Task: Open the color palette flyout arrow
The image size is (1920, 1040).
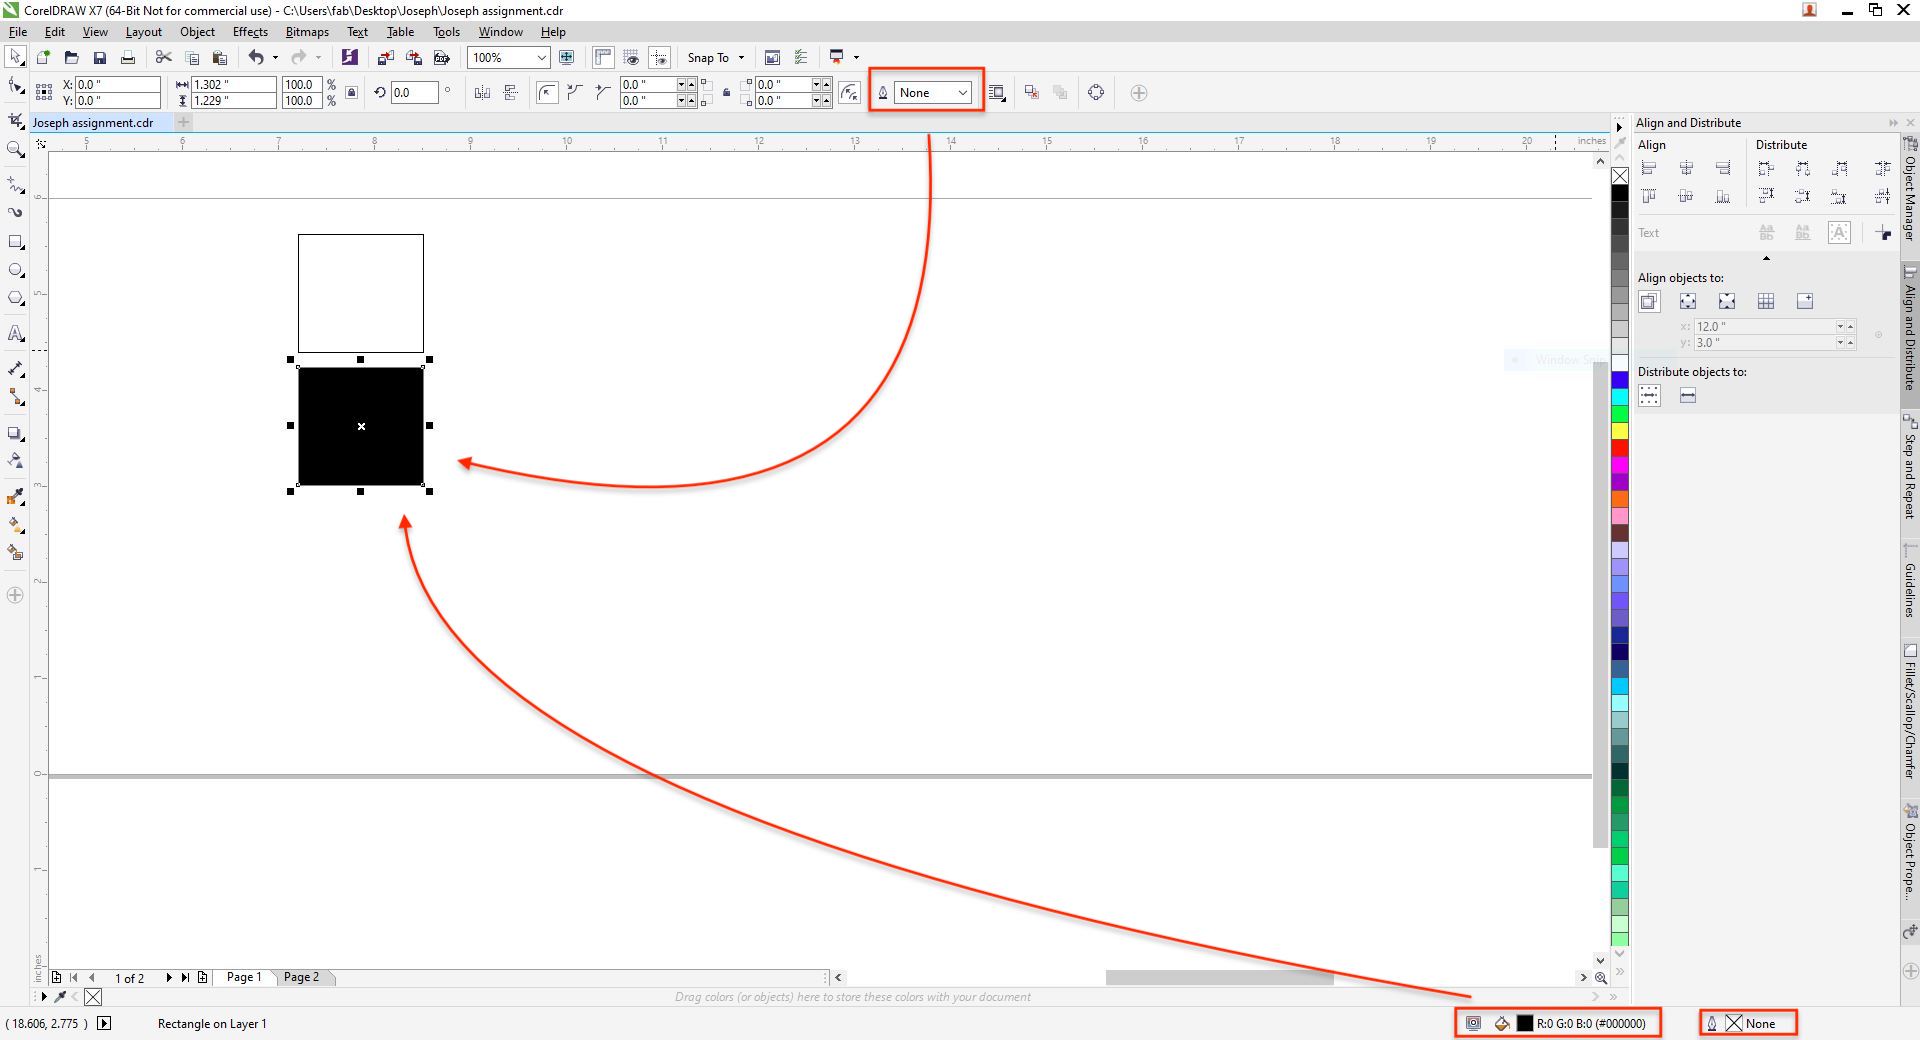Action: click(1619, 127)
